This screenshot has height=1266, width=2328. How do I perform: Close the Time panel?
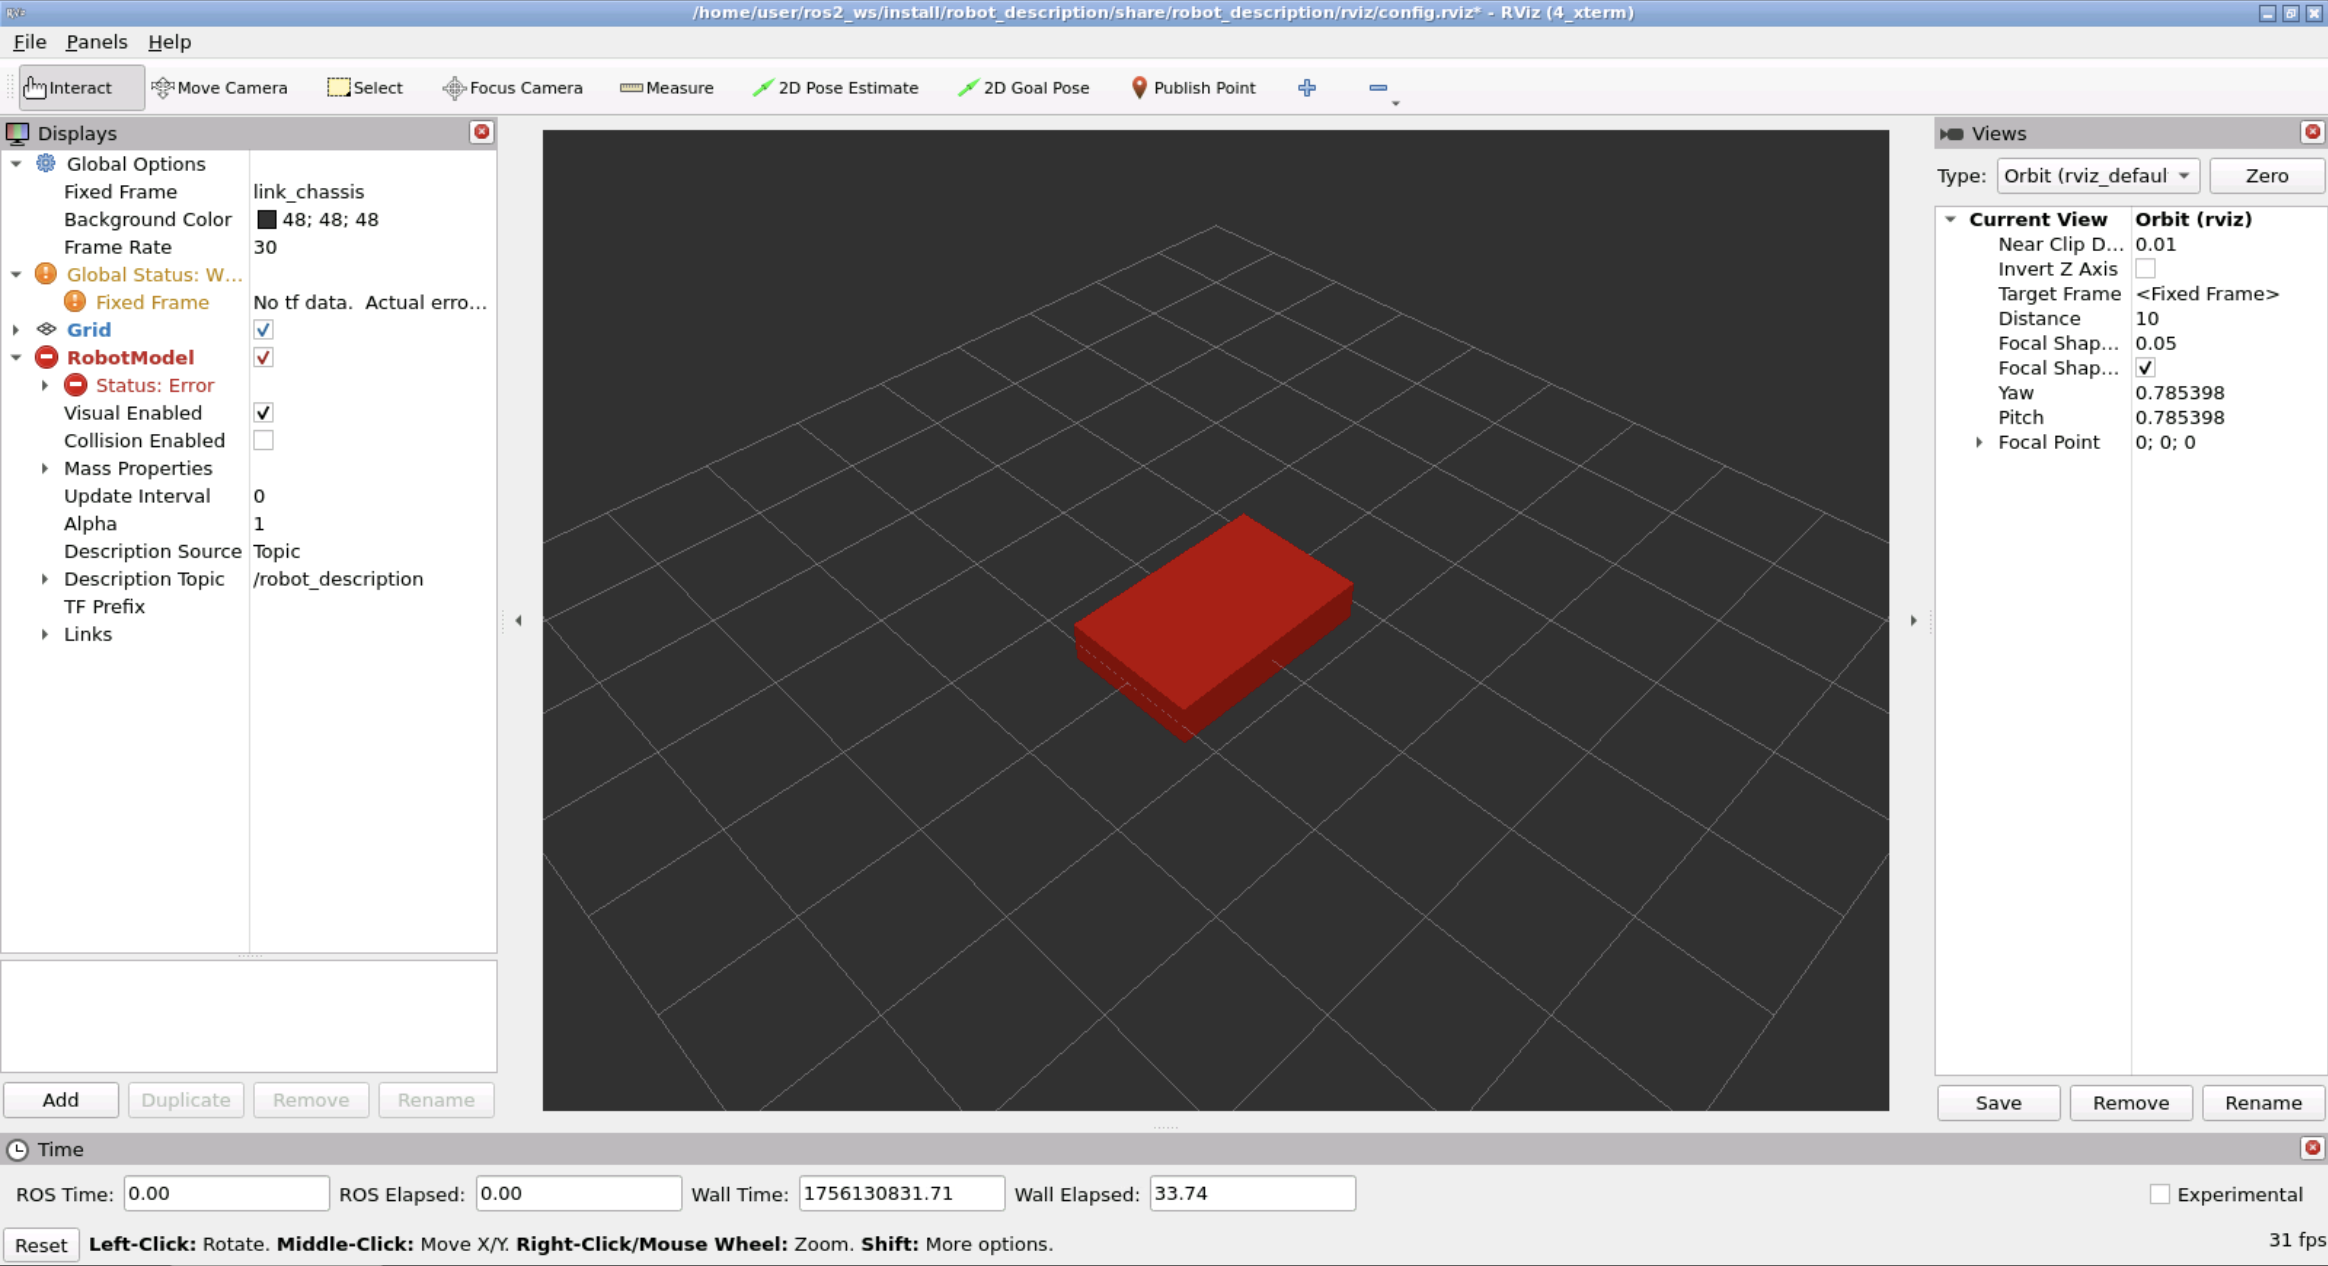click(x=2313, y=1148)
